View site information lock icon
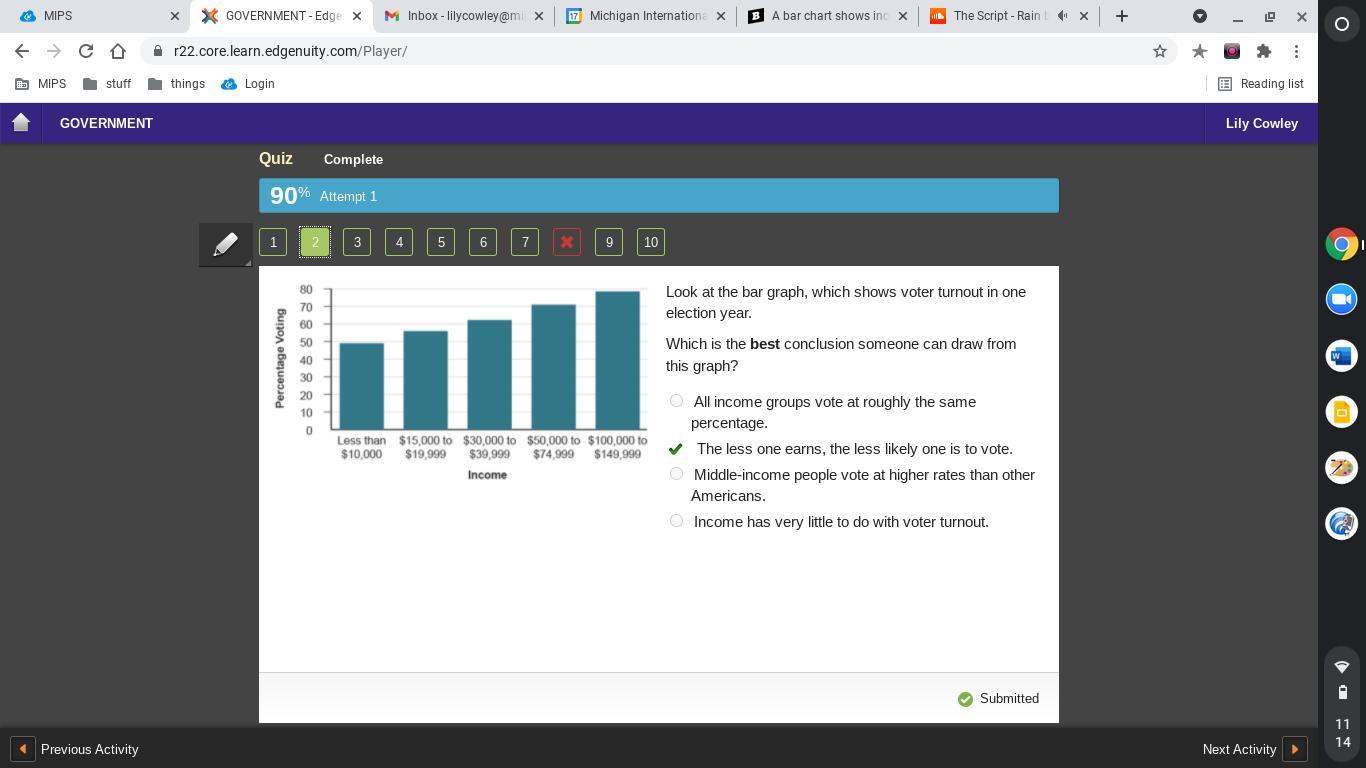 pos(158,51)
